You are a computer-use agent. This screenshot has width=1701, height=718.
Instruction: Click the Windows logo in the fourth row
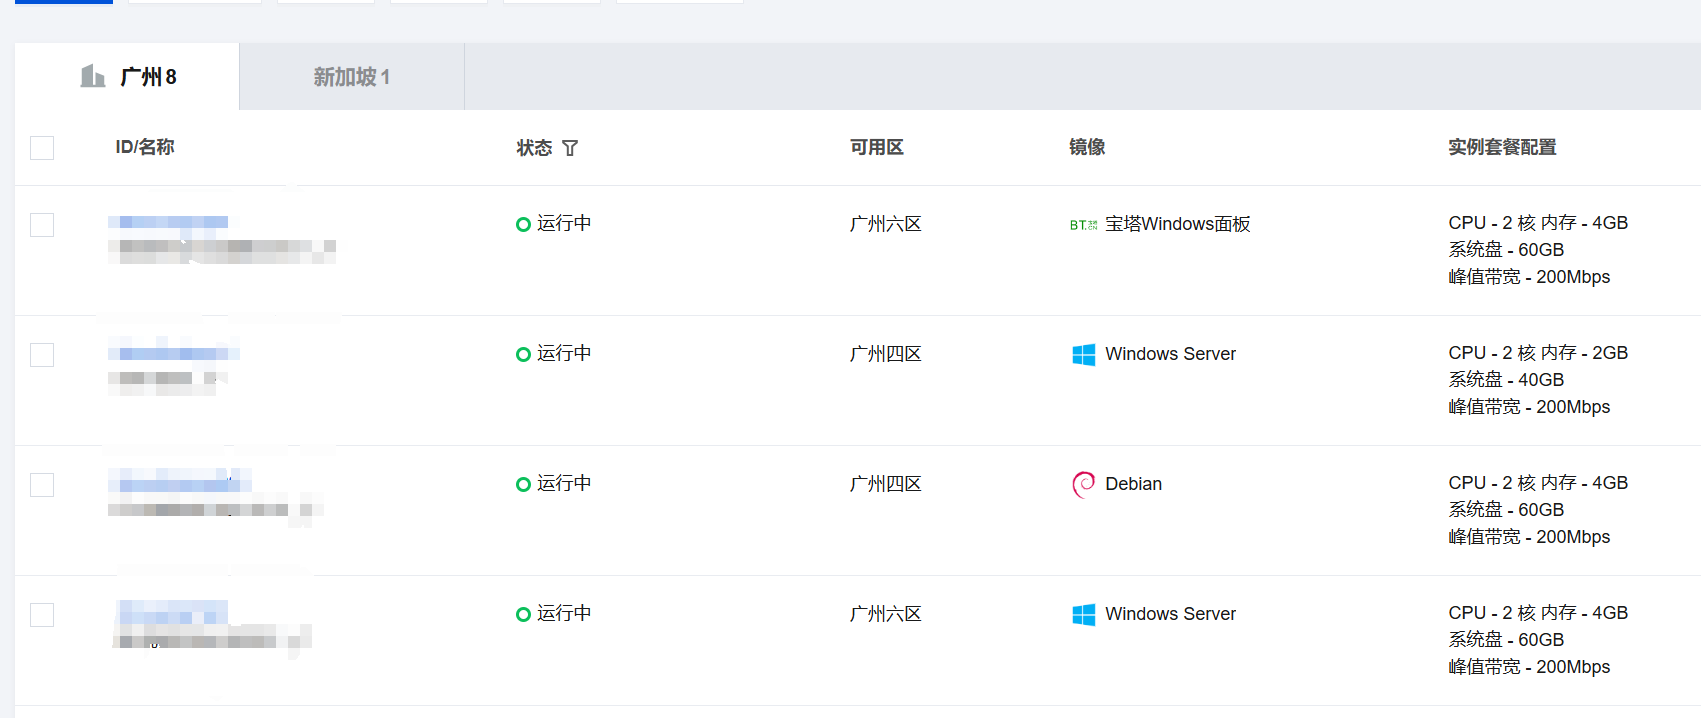click(1083, 615)
